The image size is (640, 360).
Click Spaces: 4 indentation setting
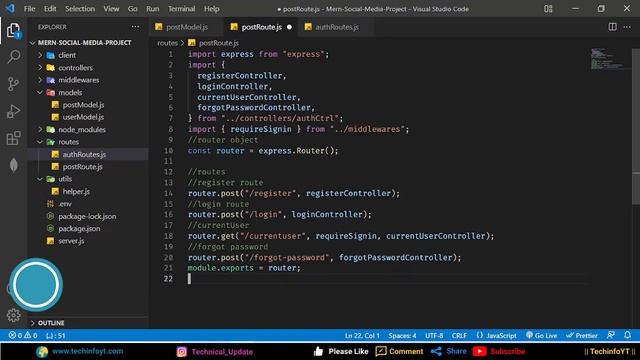pyautogui.click(x=402, y=336)
